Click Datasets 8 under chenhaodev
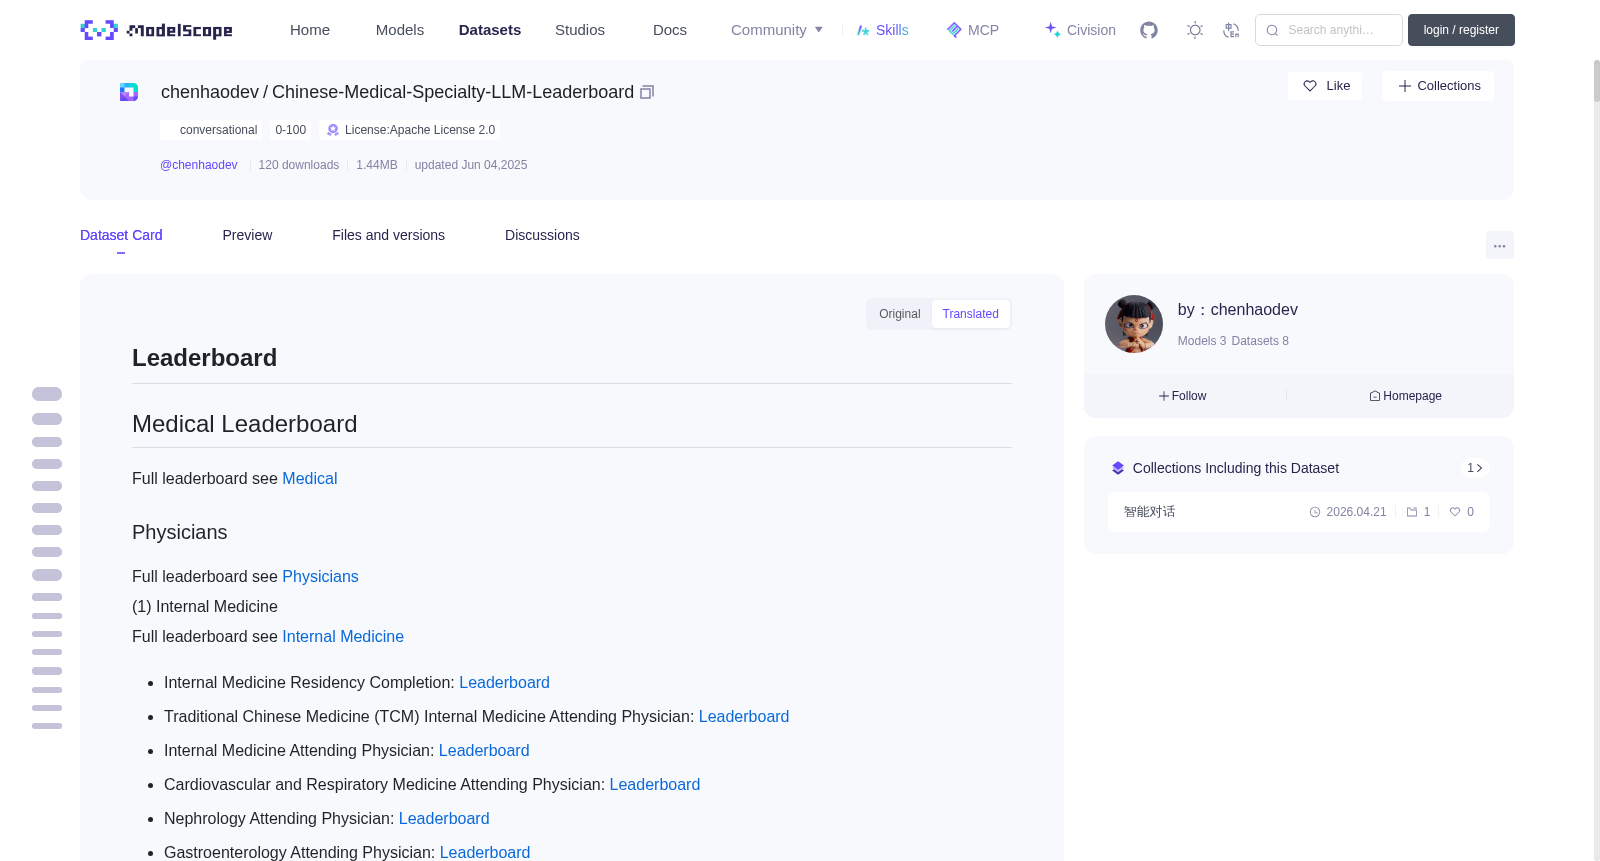 1260,341
